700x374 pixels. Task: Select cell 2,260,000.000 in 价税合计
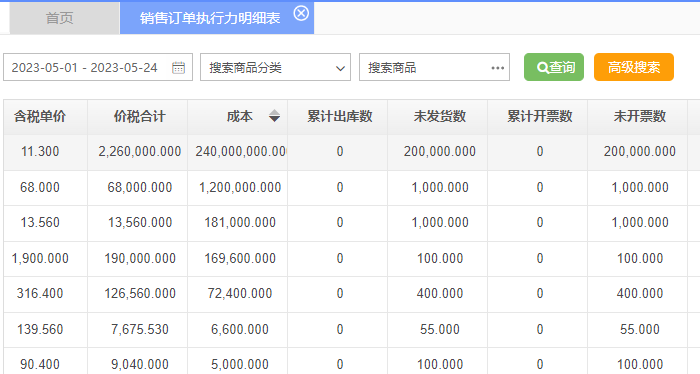(x=138, y=152)
